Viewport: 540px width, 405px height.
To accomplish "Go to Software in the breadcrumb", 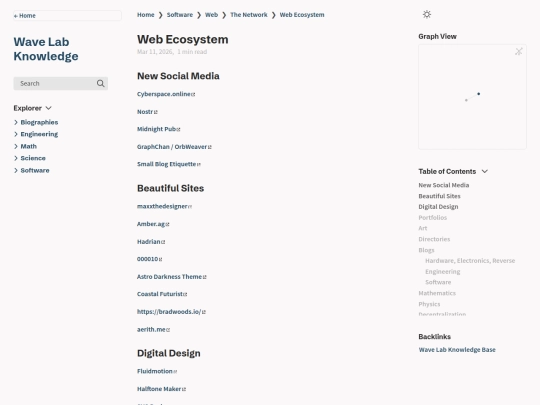I will pyautogui.click(x=180, y=15).
